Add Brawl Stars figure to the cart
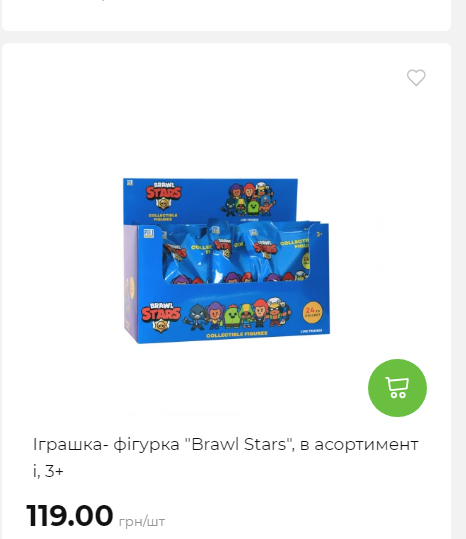The width and height of the screenshot is (466, 539). [x=397, y=388]
